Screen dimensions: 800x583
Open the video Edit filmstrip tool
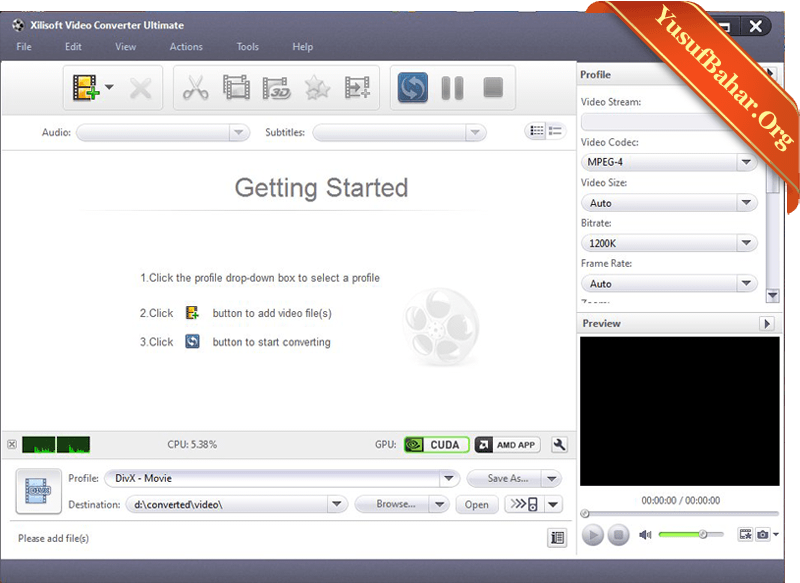[x=236, y=87]
